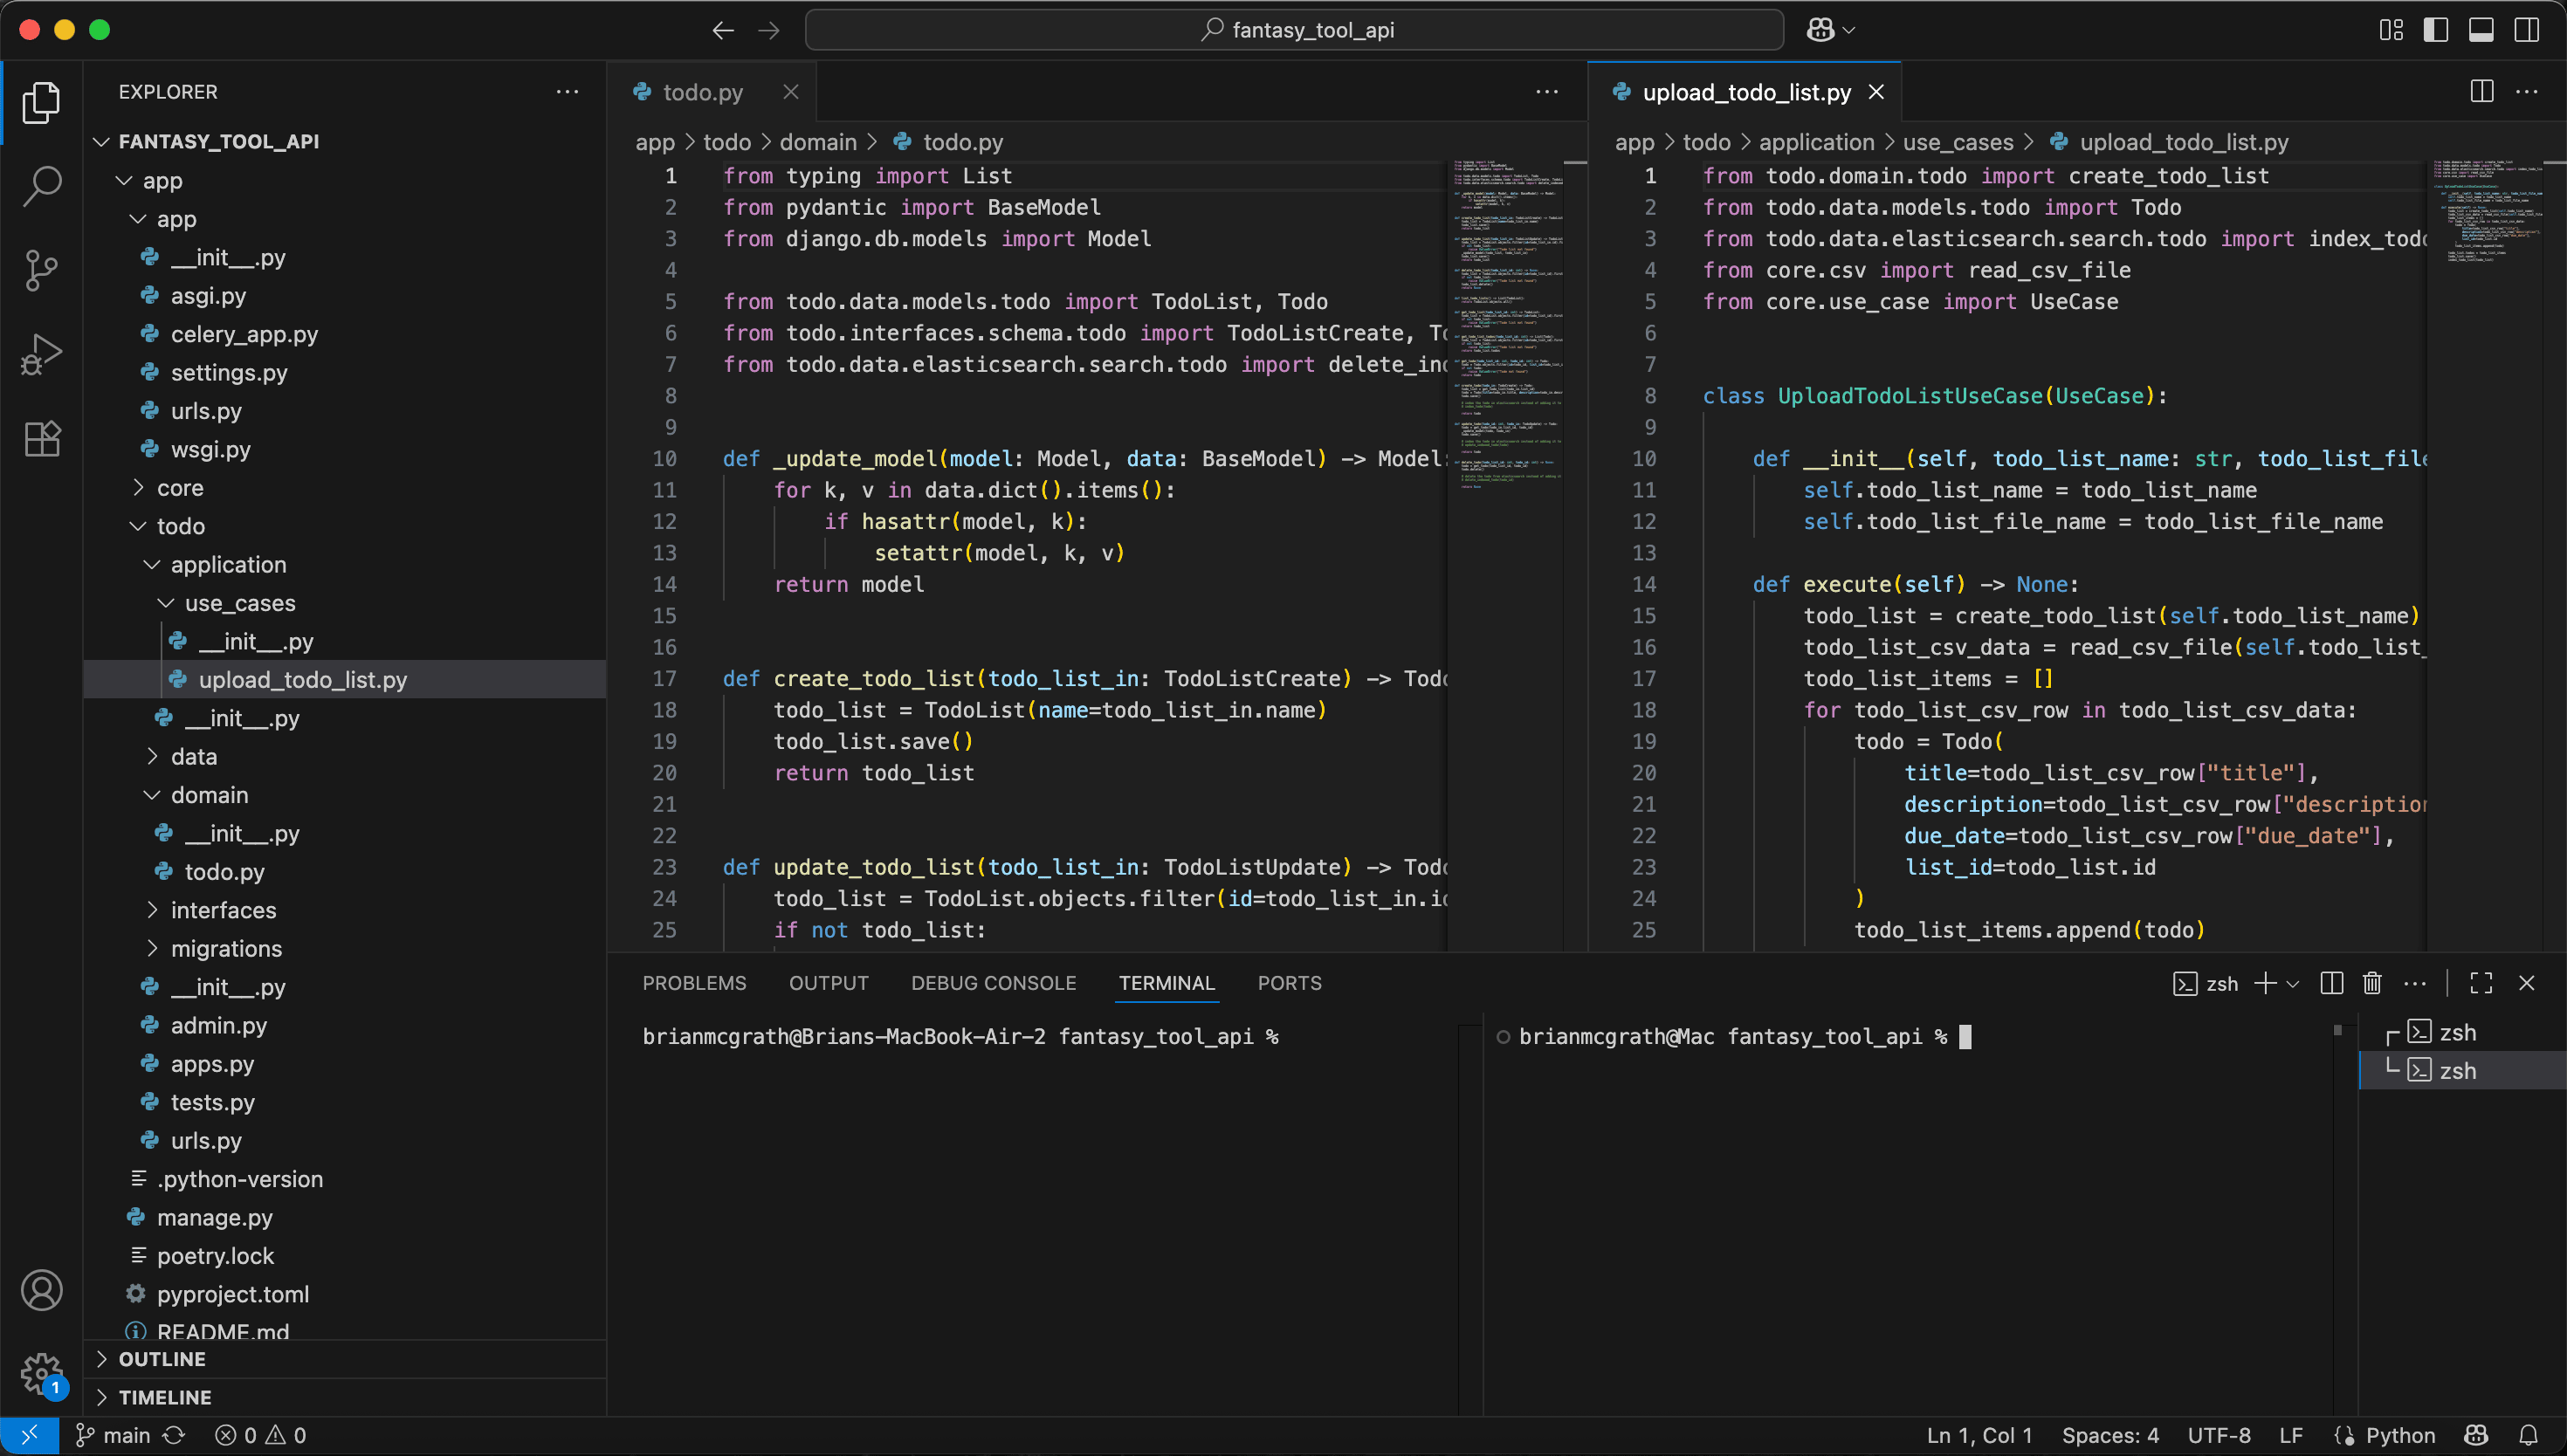Click Customize Layout icon in title bar
This screenshot has height=1456, width=2567.
(2391, 30)
